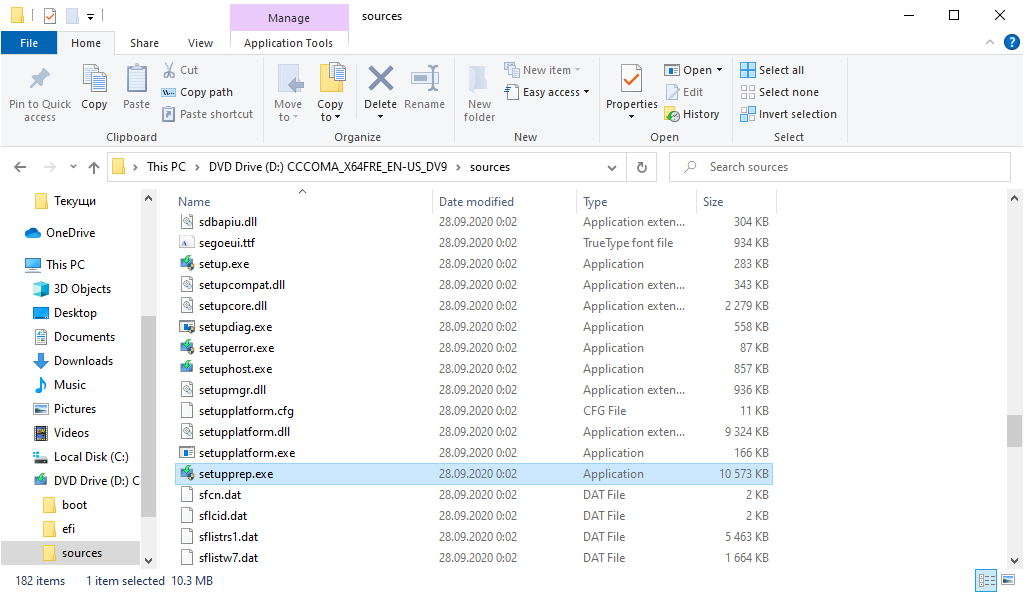The width and height of the screenshot is (1024, 593).
Task: Open file History
Action: click(x=692, y=114)
